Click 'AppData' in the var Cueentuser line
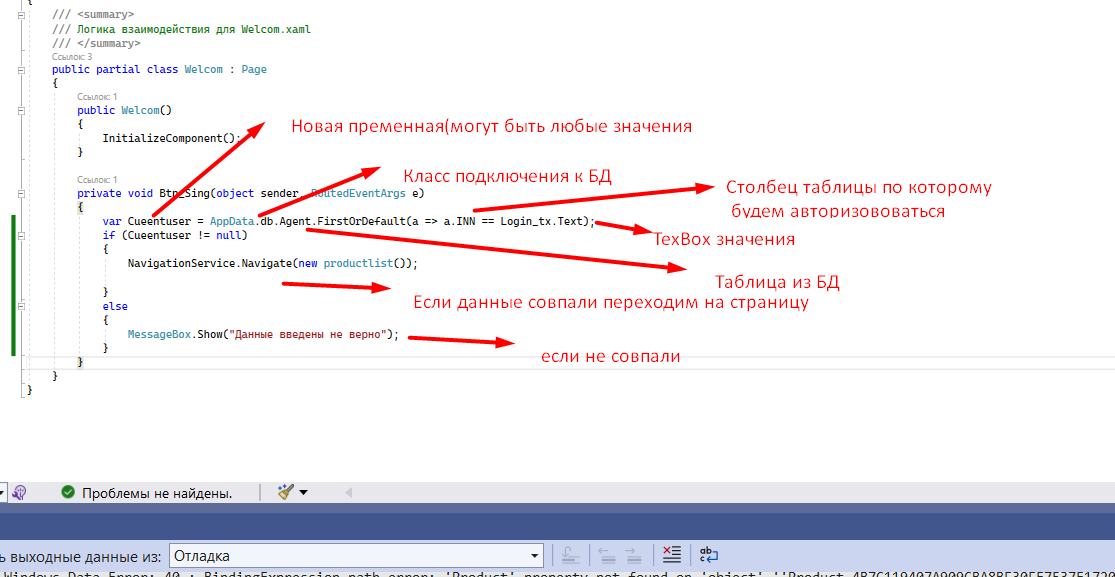1115x577 pixels. [x=233, y=221]
